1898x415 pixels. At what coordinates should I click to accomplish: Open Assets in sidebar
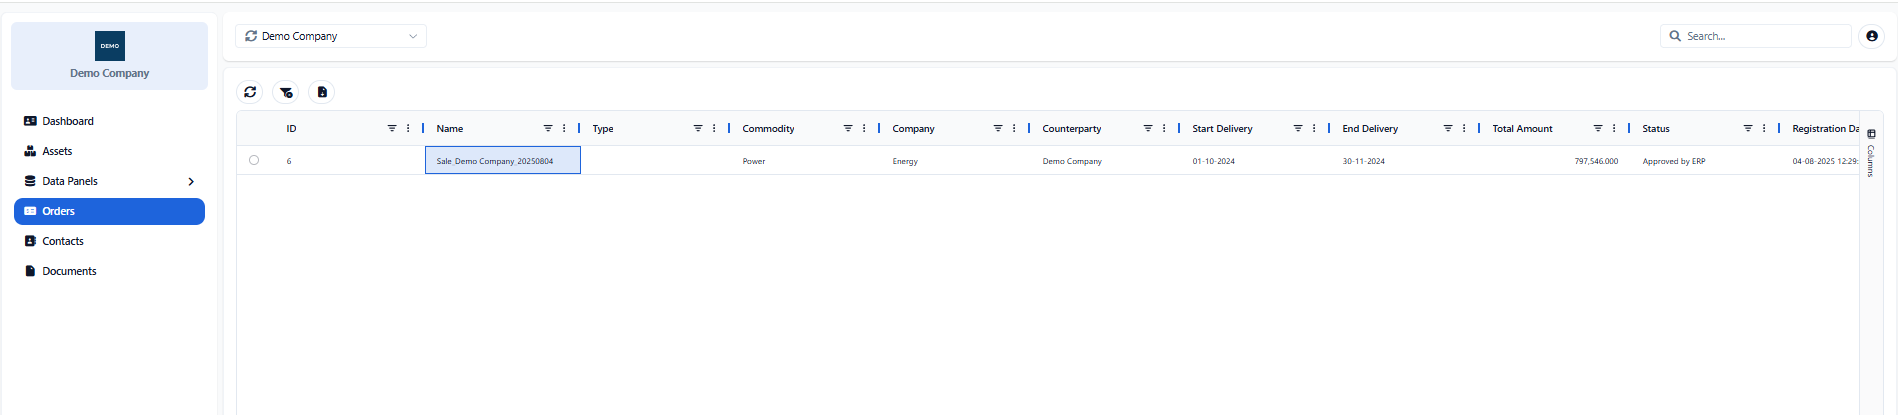tap(109, 151)
